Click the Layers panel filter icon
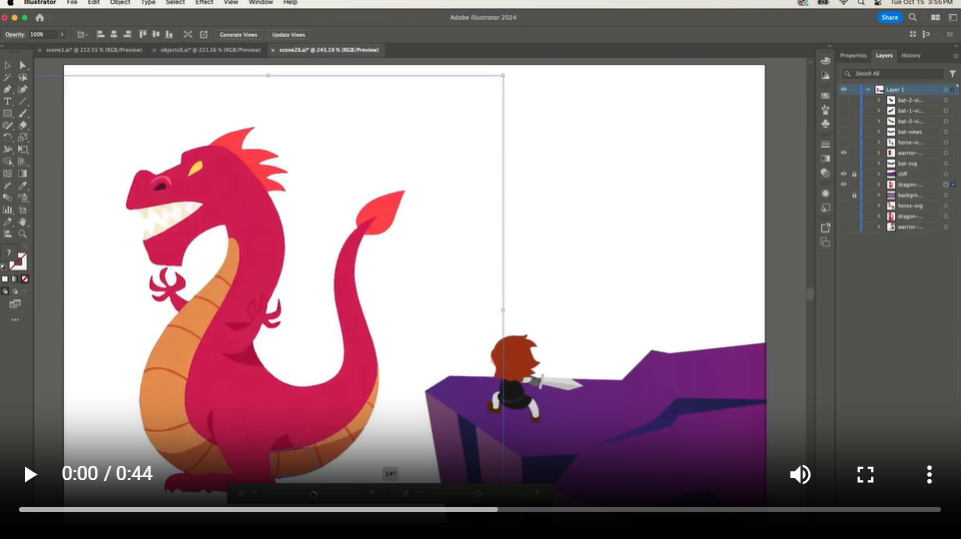Image resolution: width=961 pixels, height=540 pixels. tap(952, 74)
